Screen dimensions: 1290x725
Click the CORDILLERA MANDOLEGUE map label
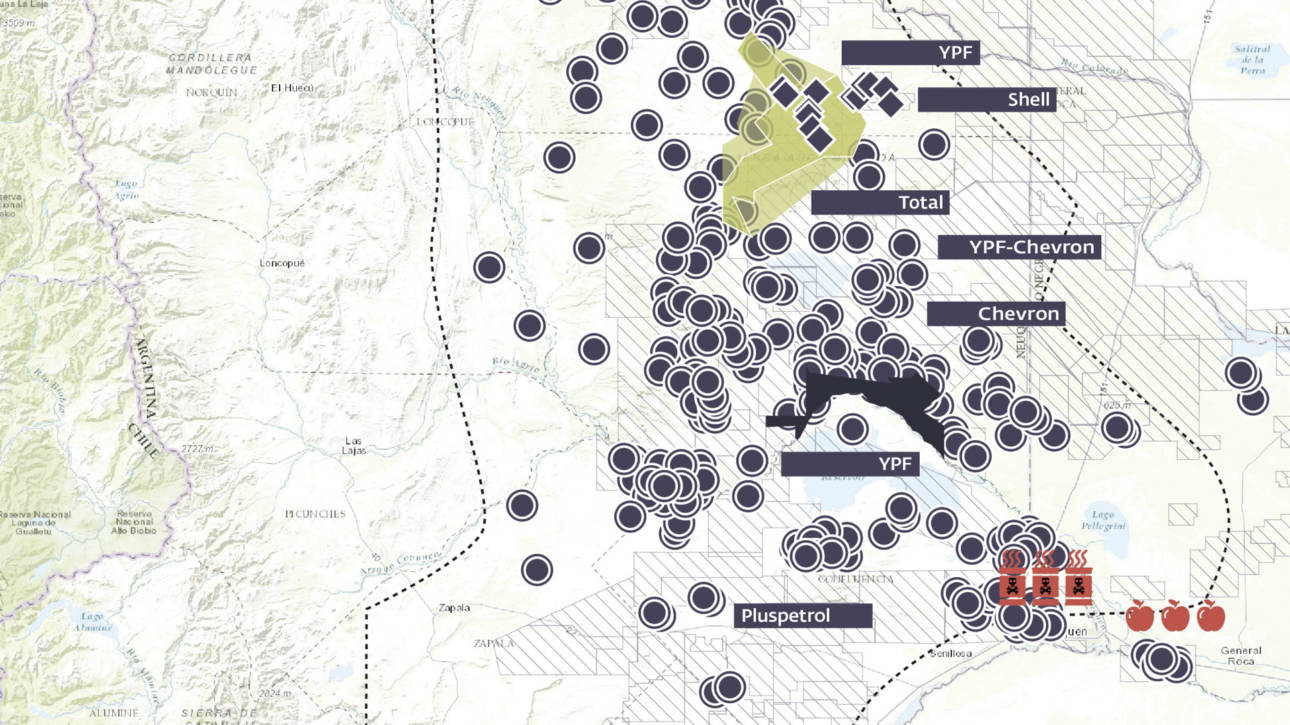(x=211, y=64)
